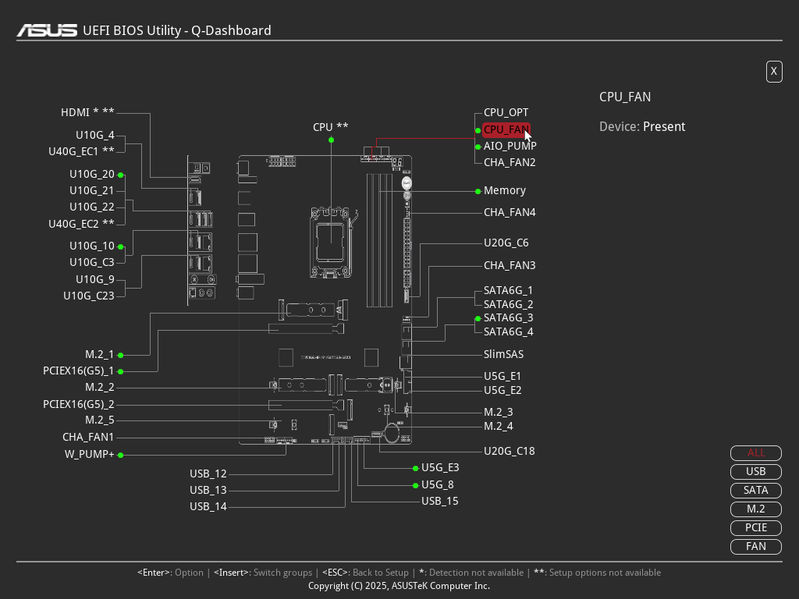The height and width of the screenshot is (599, 799).
Task: Select the CHA_FAN3 header label
Action: pyautogui.click(x=509, y=265)
